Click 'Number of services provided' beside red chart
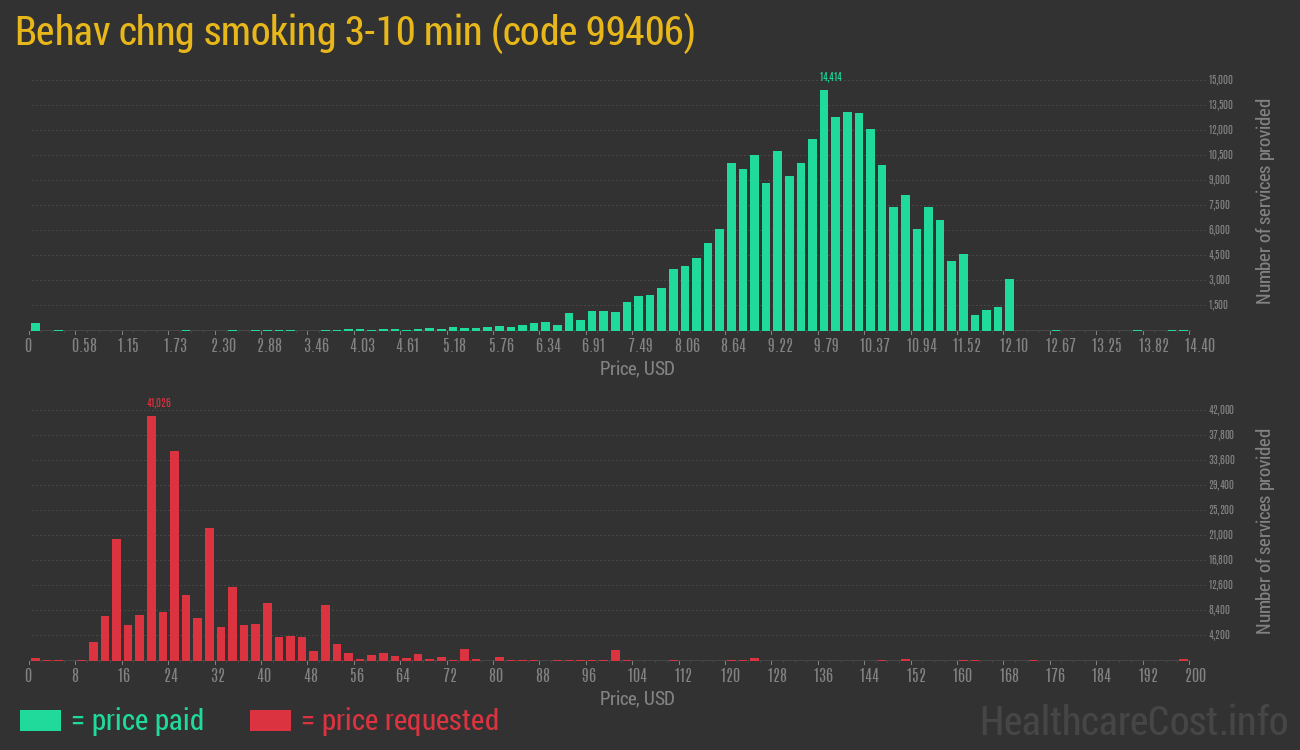The width and height of the screenshot is (1300, 750). (1263, 531)
